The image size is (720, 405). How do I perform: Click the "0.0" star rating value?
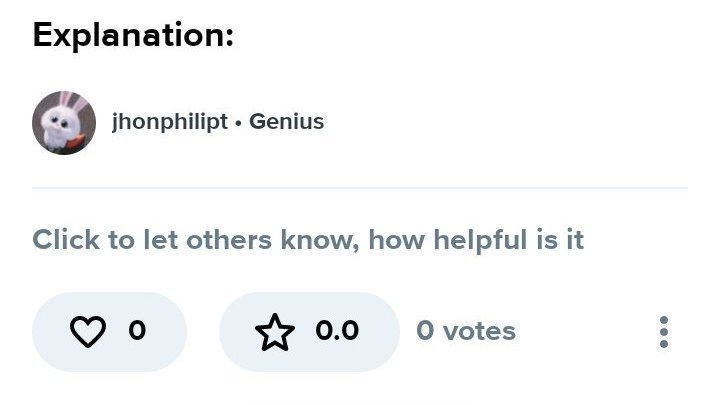337,331
